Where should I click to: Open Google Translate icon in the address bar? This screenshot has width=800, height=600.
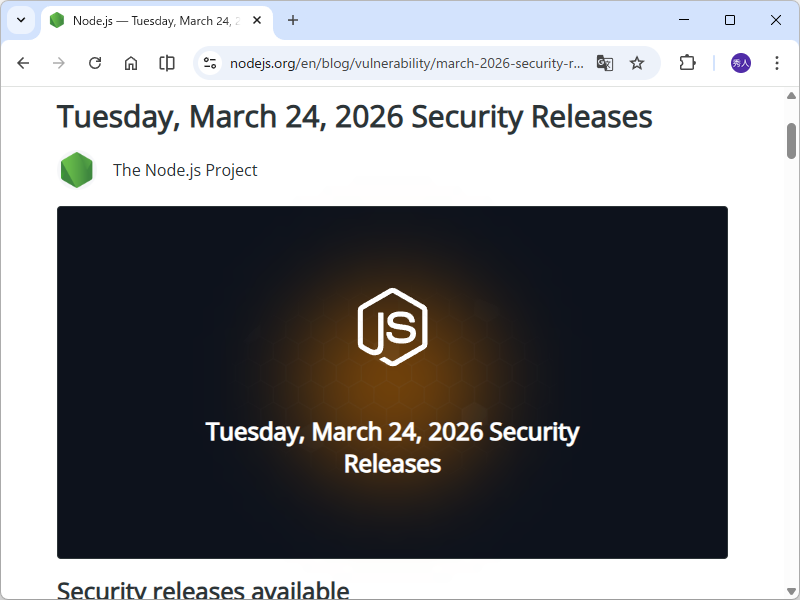click(605, 62)
